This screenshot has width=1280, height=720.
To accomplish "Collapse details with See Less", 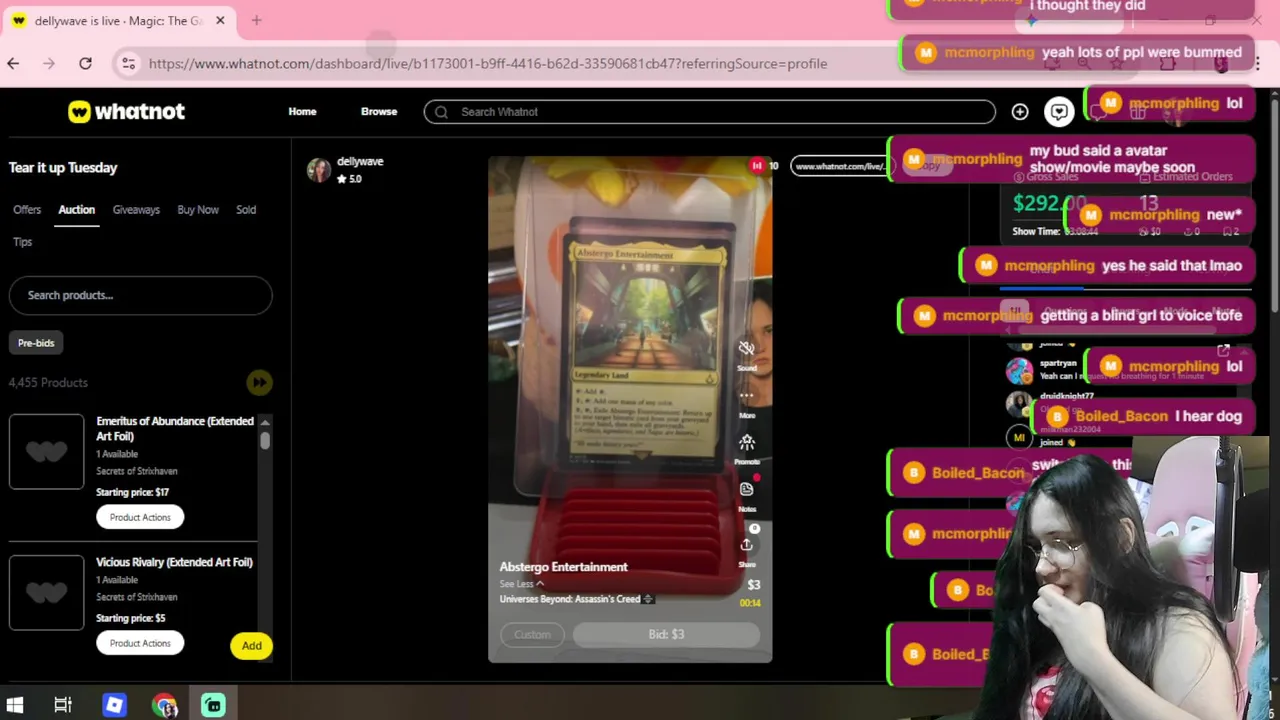I will (522, 584).
